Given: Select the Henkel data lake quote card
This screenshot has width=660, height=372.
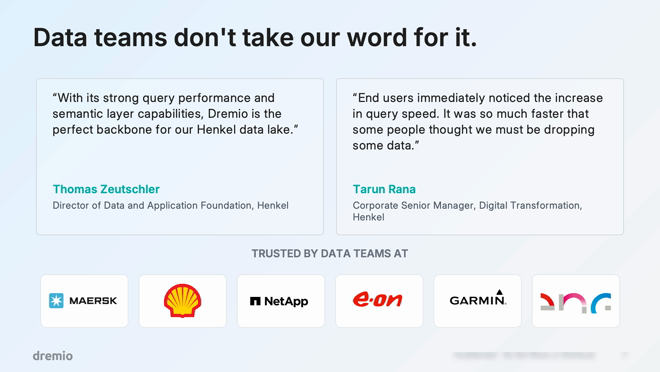Looking at the screenshot, I should (180, 157).
